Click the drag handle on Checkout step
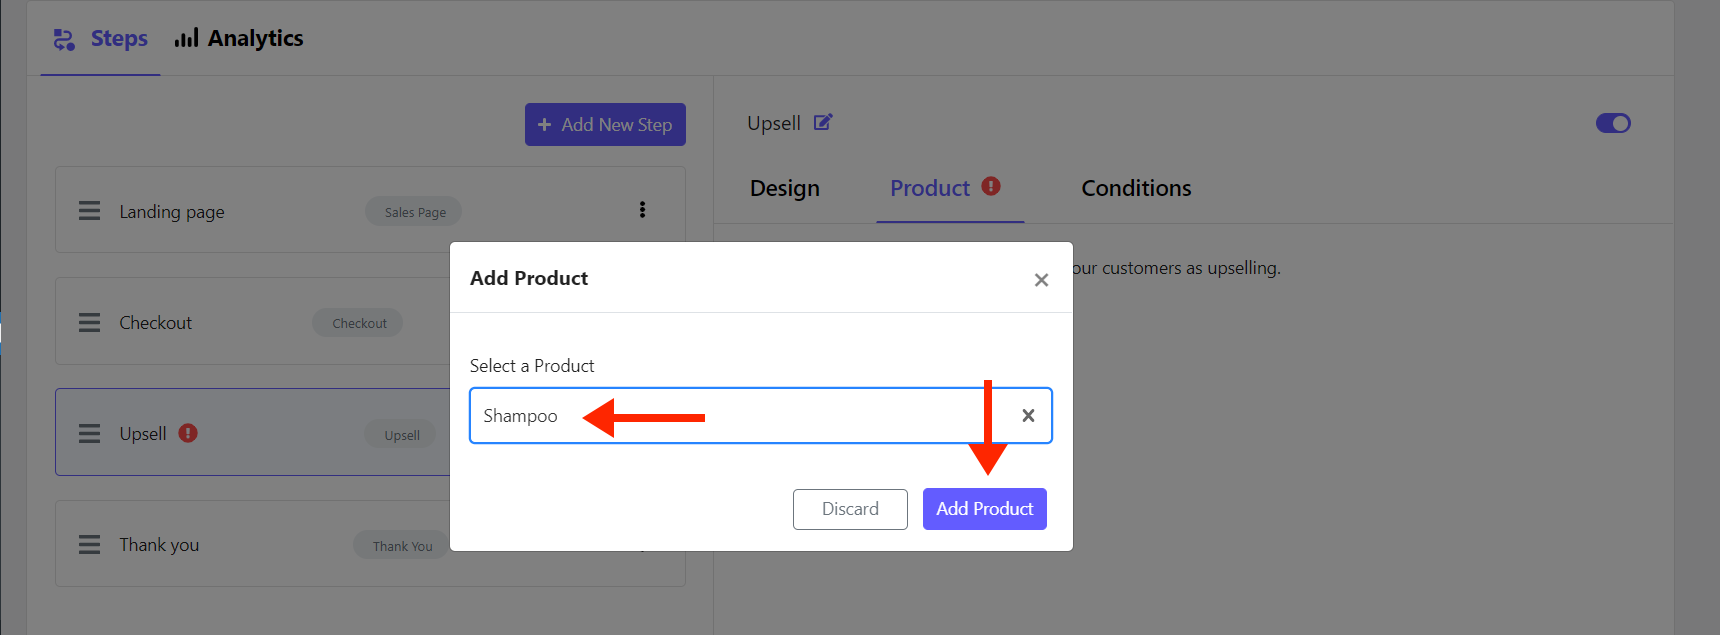 pyautogui.click(x=89, y=322)
